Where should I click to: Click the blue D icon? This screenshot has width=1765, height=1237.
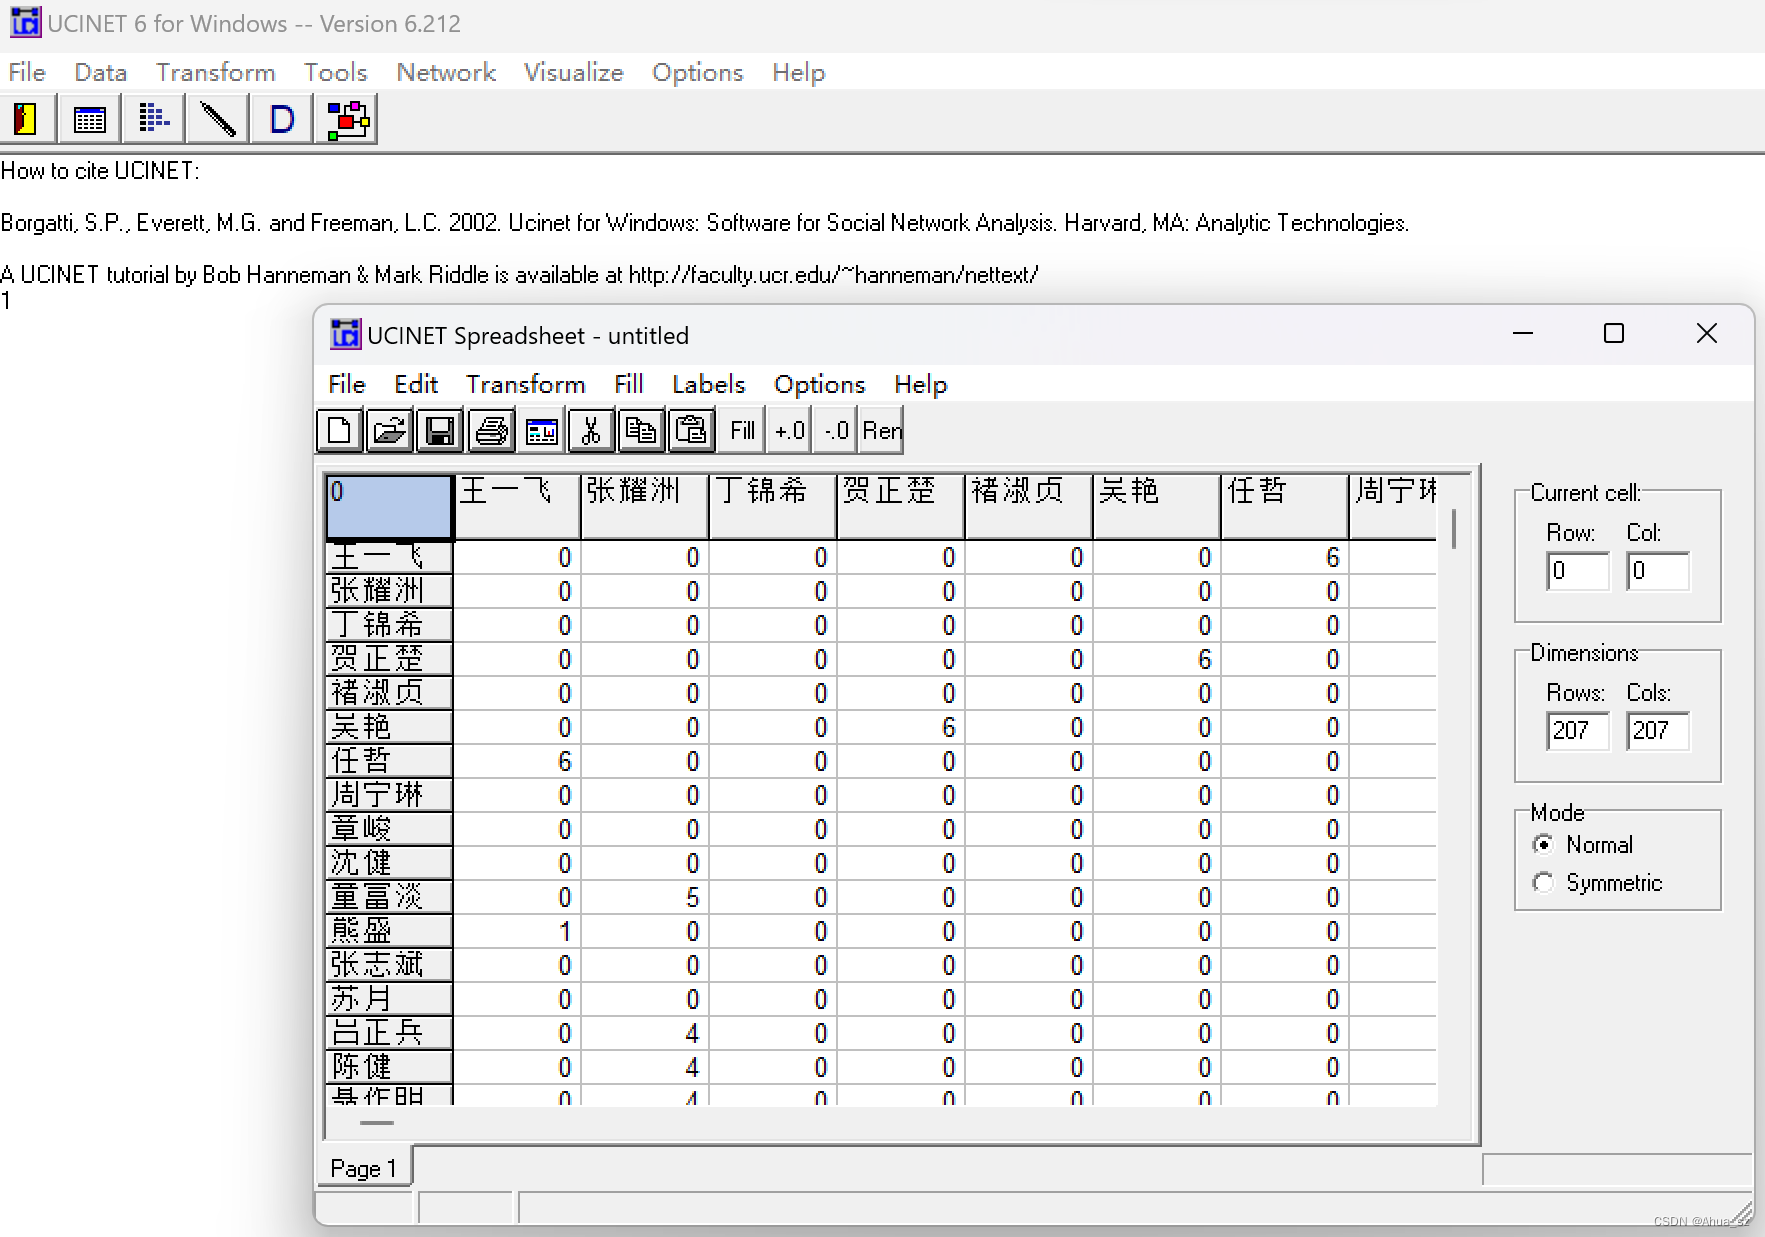point(281,120)
